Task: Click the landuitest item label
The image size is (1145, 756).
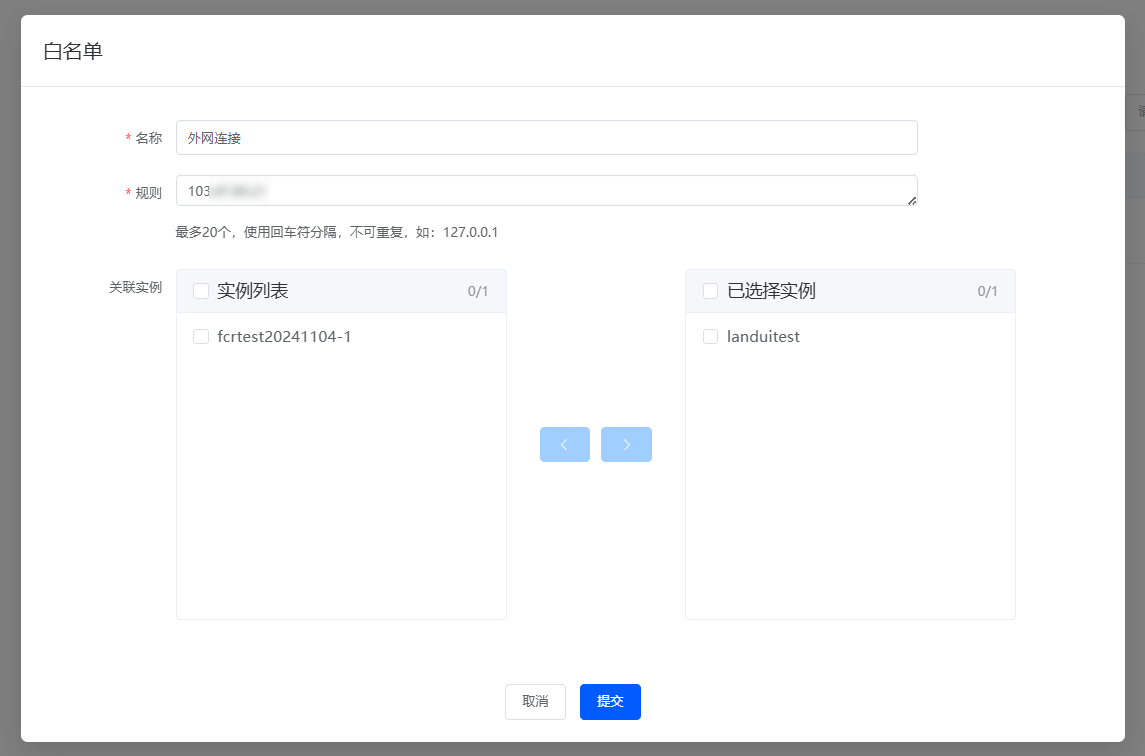Action: coord(763,337)
